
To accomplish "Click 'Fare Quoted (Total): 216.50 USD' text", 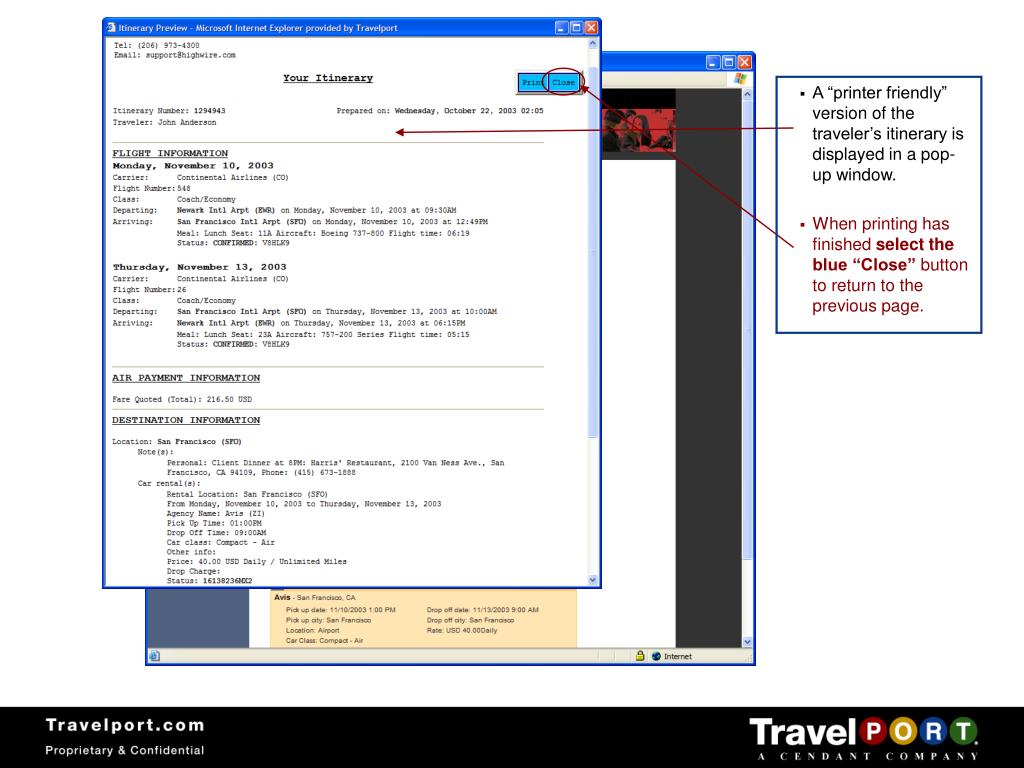I will tap(182, 399).
